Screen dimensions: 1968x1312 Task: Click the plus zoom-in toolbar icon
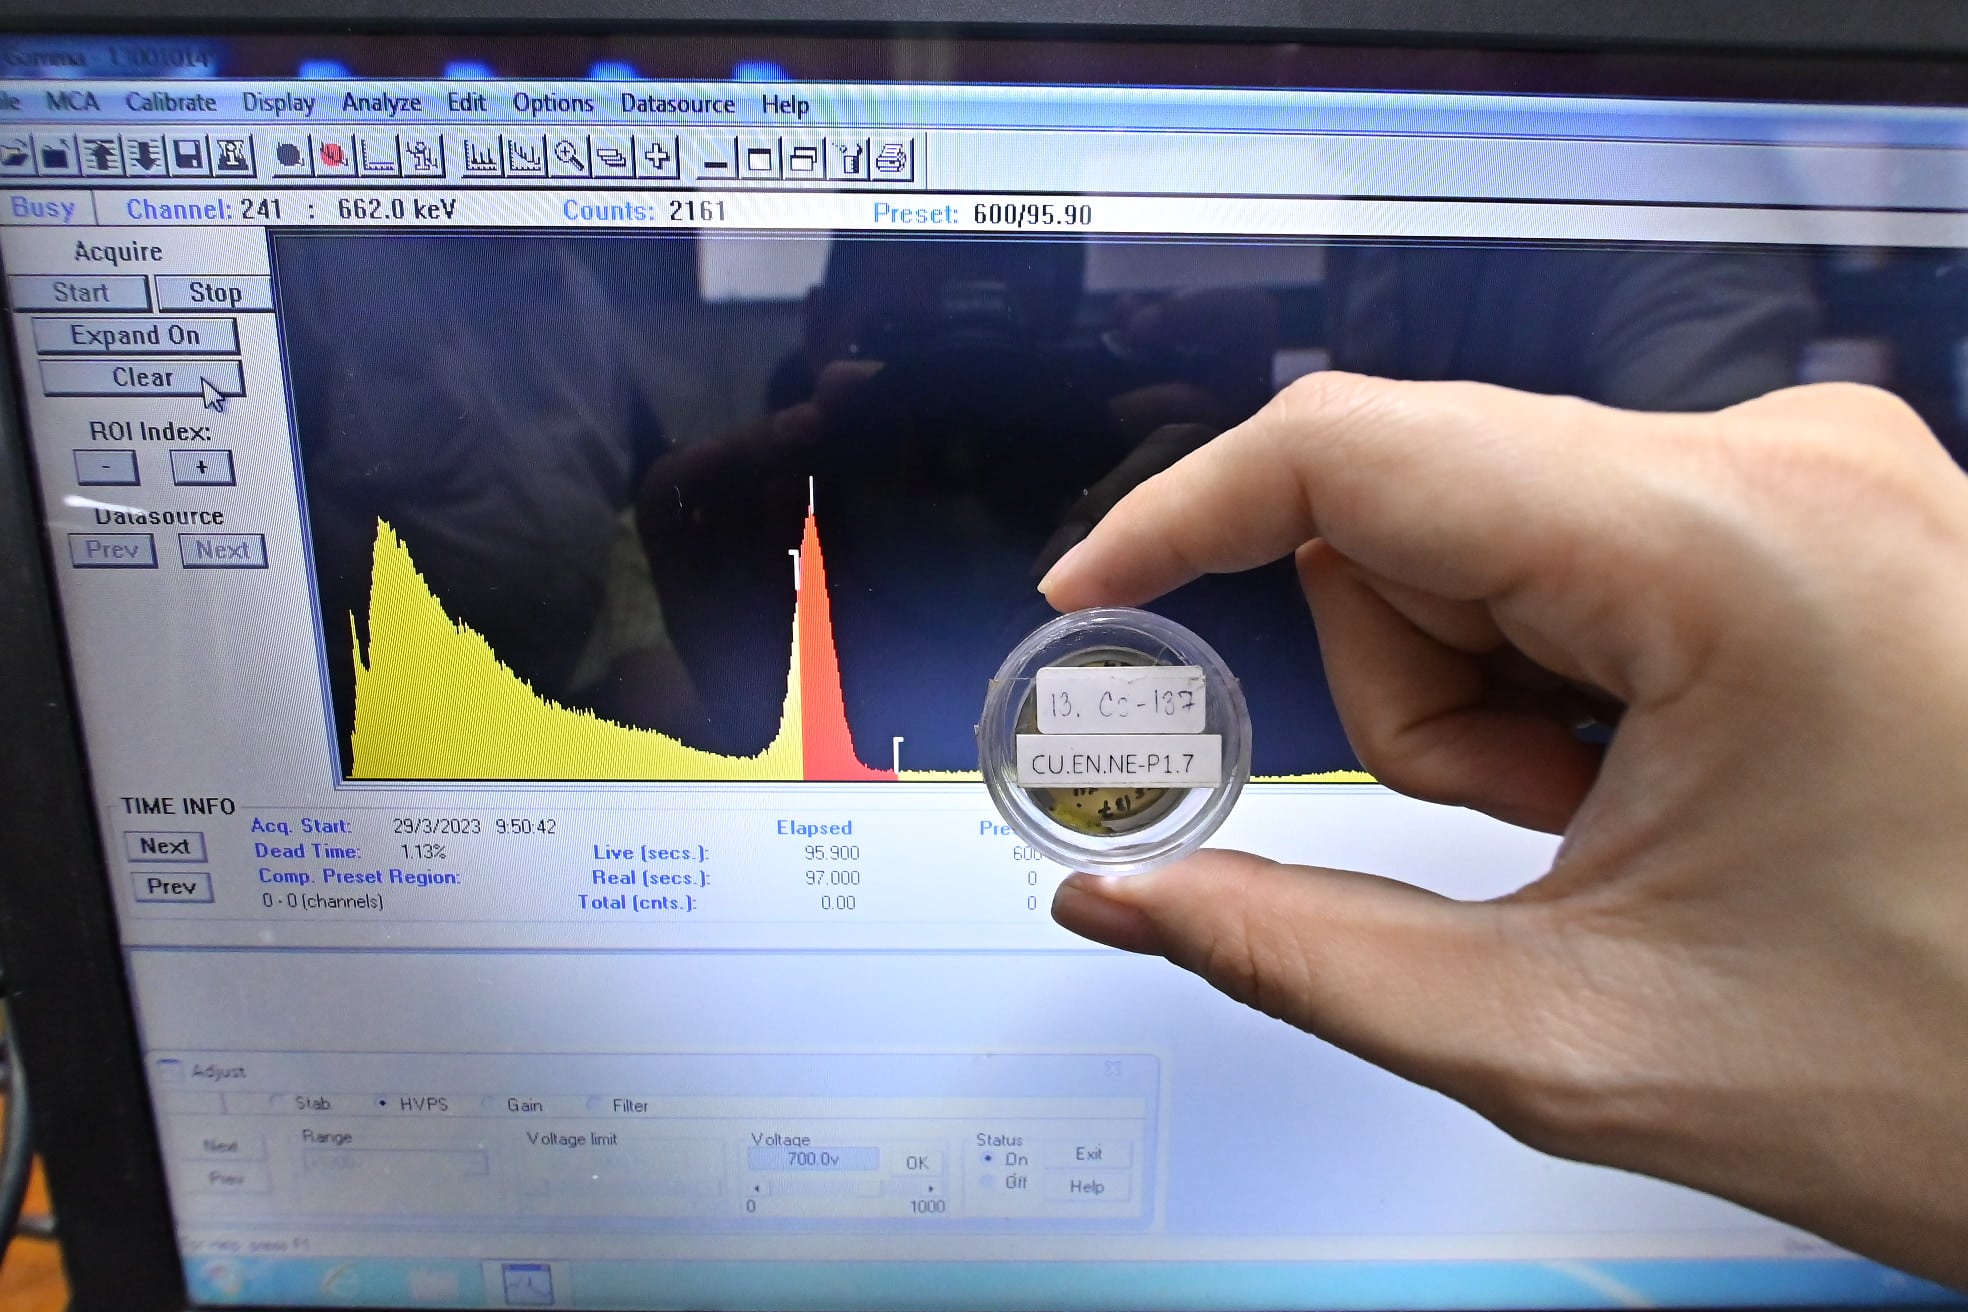coord(657,157)
